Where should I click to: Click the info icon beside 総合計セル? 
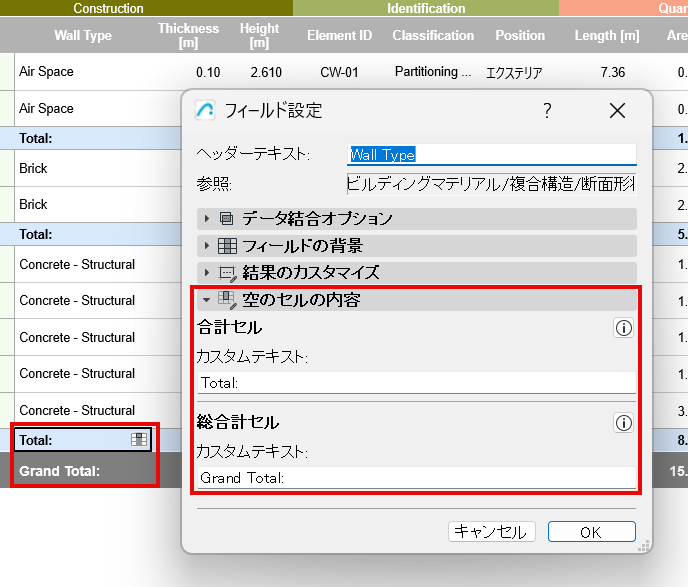tap(624, 423)
